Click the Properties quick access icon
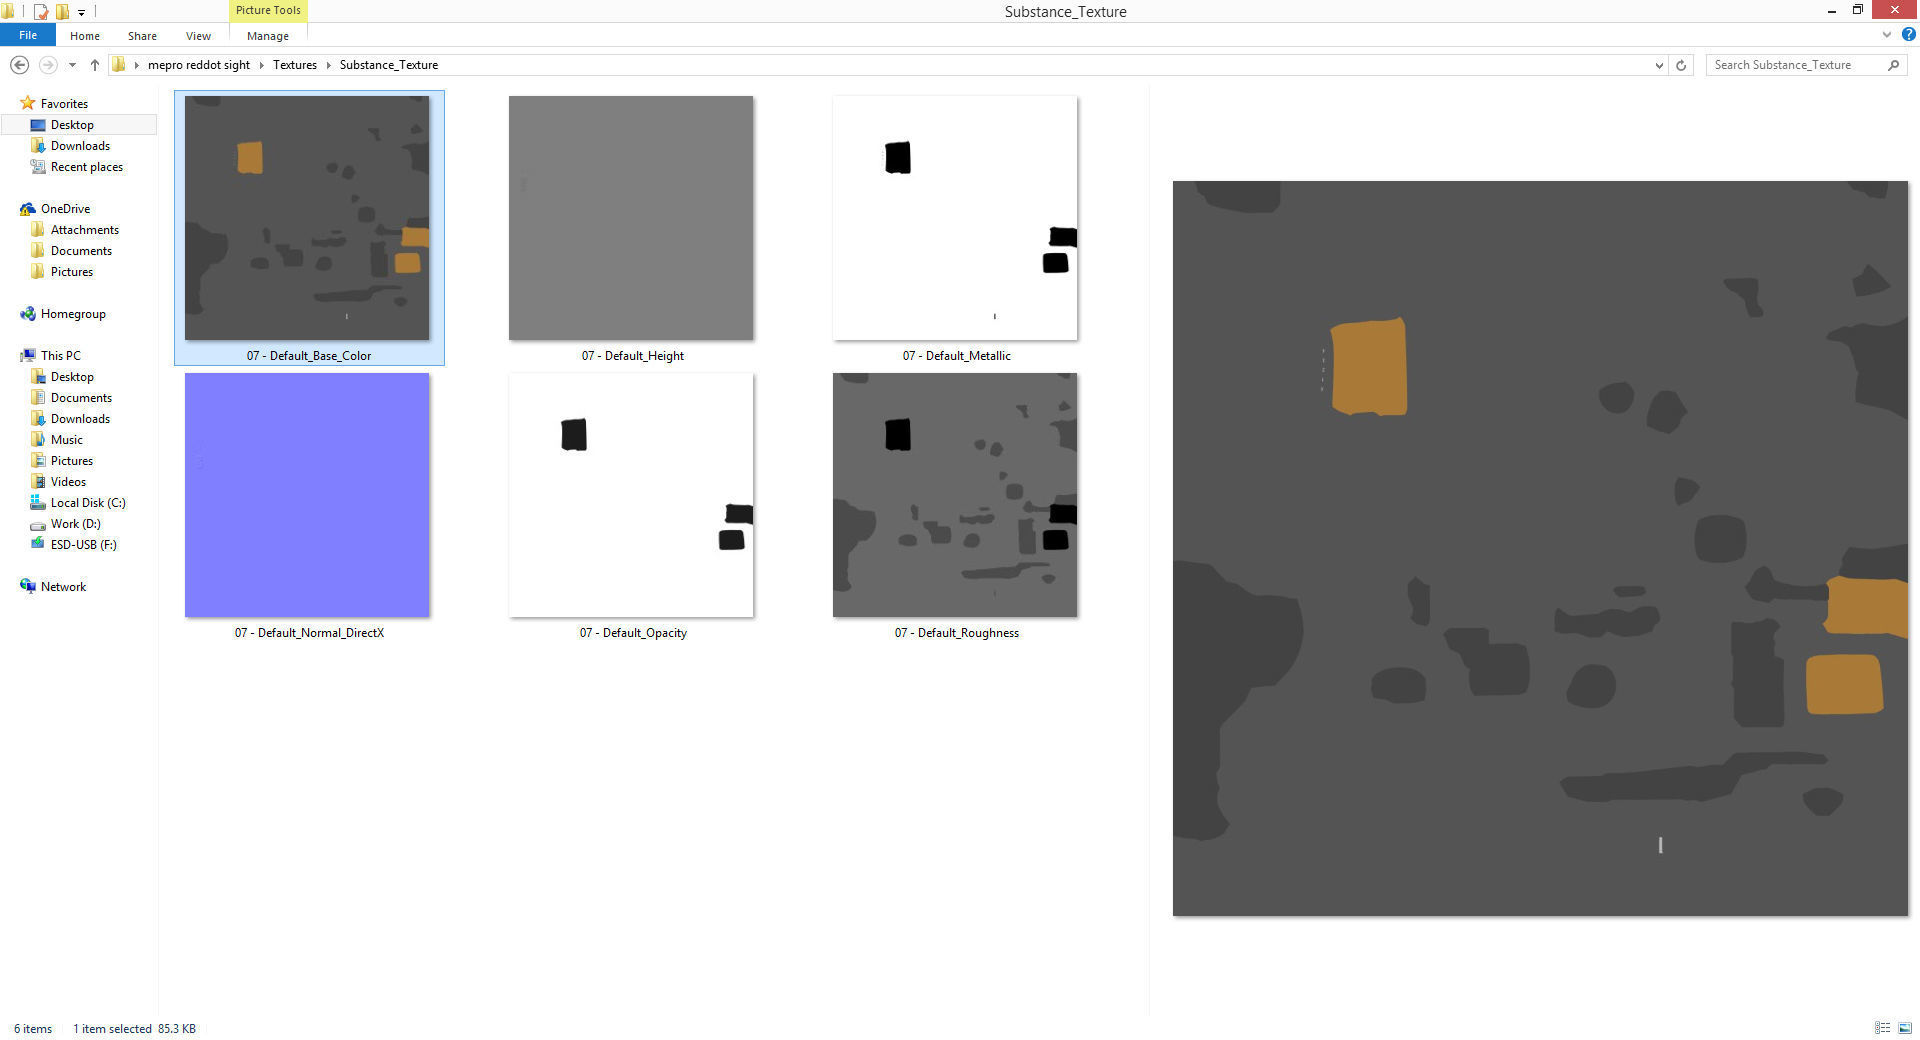Viewport: 1920px width, 1040px height. point(41,12)
